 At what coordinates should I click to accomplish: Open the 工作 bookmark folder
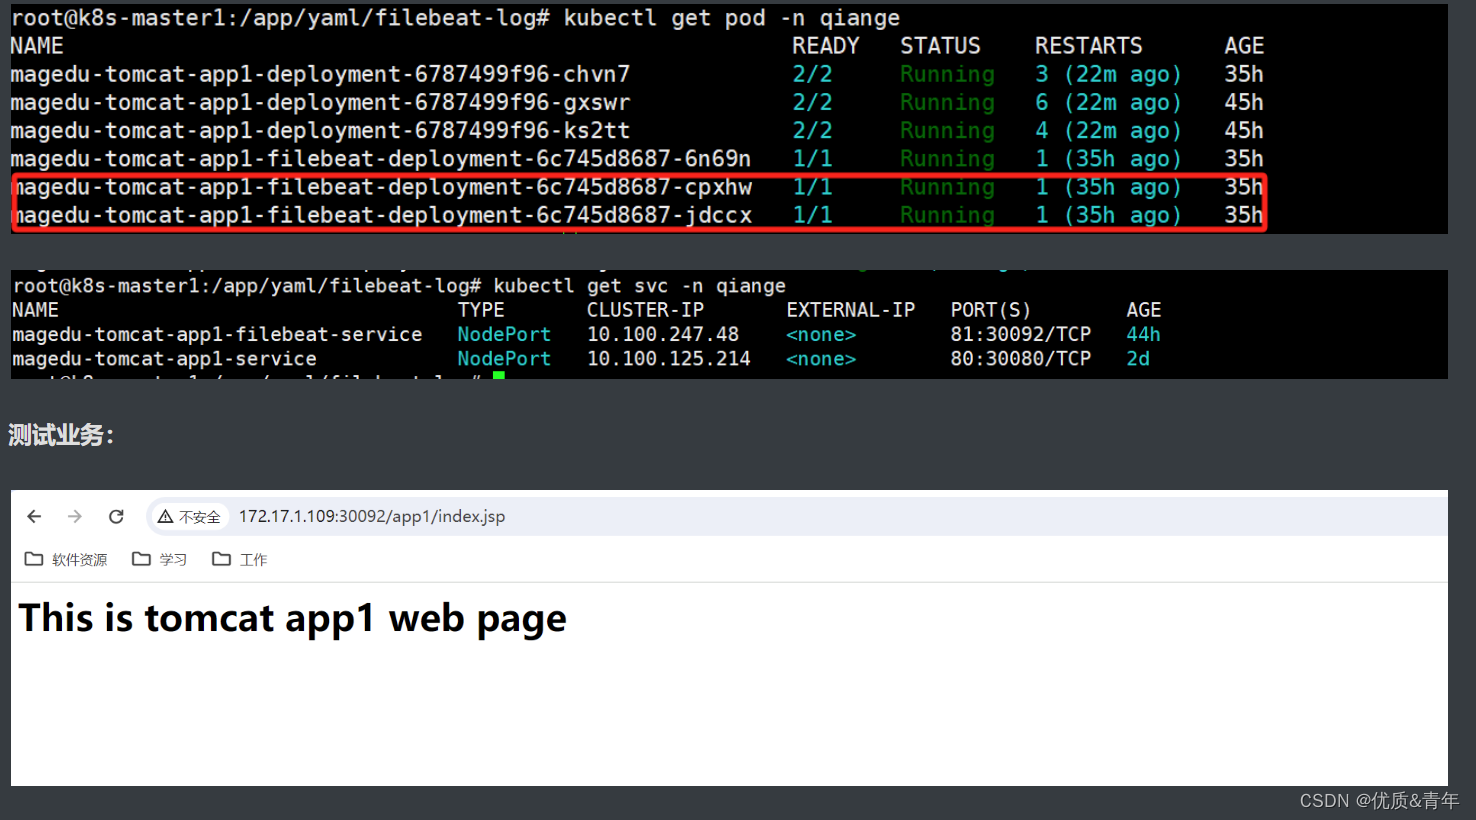[x=240, y=559]
